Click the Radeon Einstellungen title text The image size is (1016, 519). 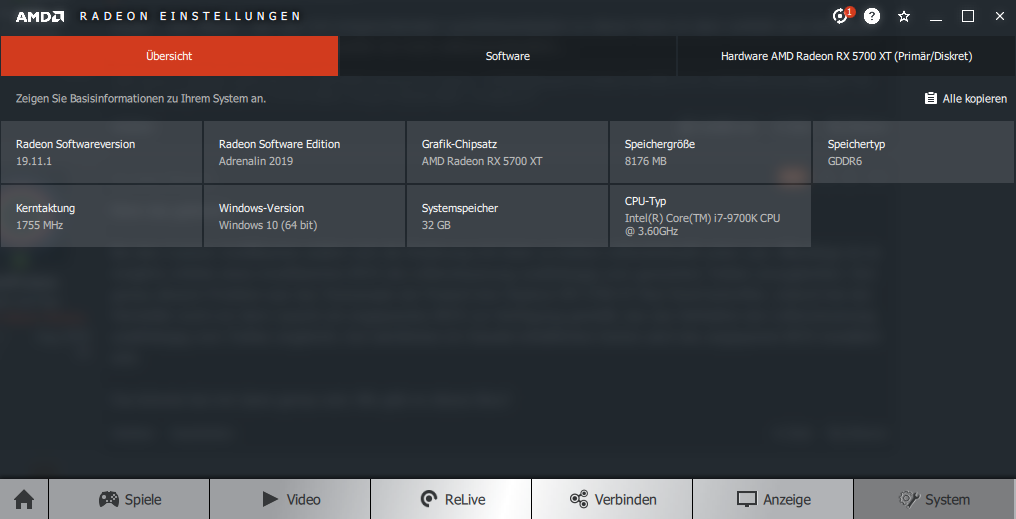[190, 16]
